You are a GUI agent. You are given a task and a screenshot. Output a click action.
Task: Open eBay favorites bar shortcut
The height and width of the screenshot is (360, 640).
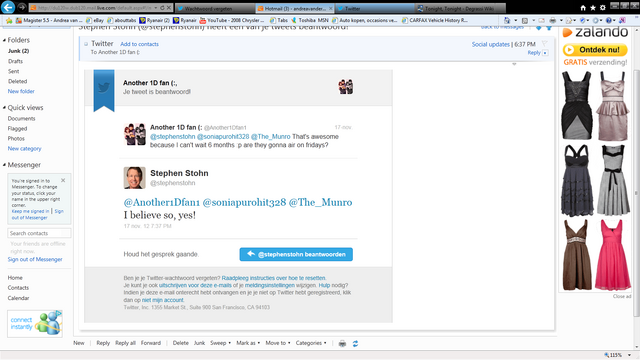point(95,20)
